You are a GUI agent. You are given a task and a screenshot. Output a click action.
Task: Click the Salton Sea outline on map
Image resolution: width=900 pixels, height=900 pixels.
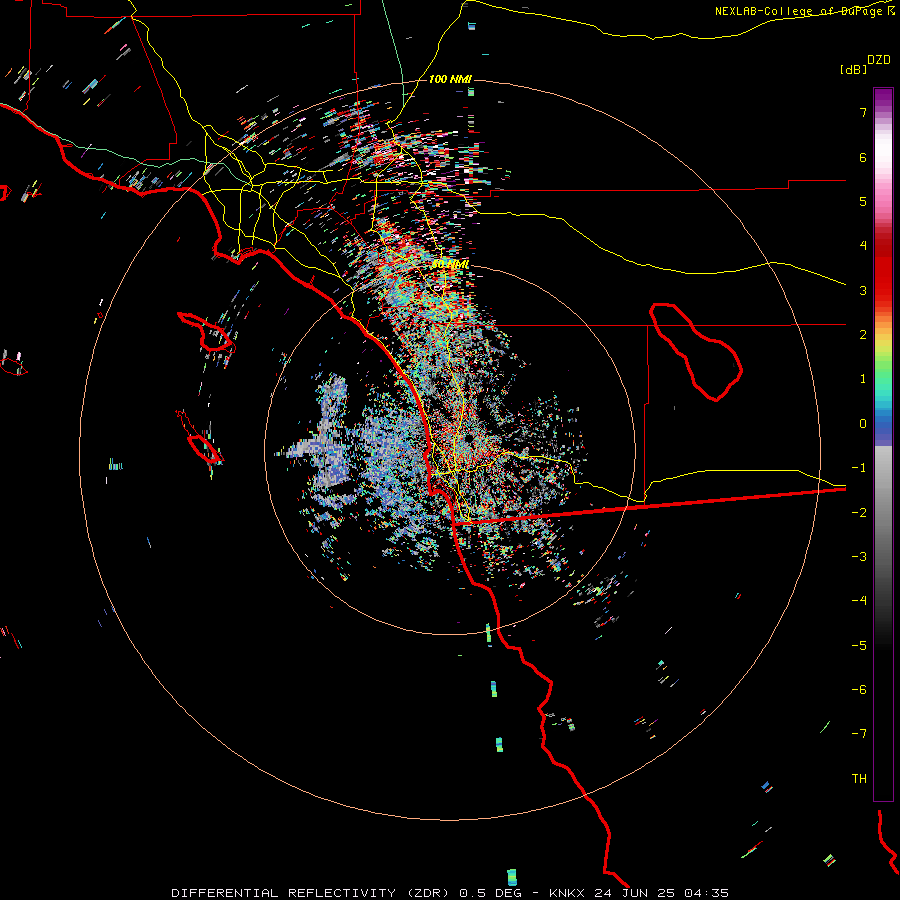[696, 351]
